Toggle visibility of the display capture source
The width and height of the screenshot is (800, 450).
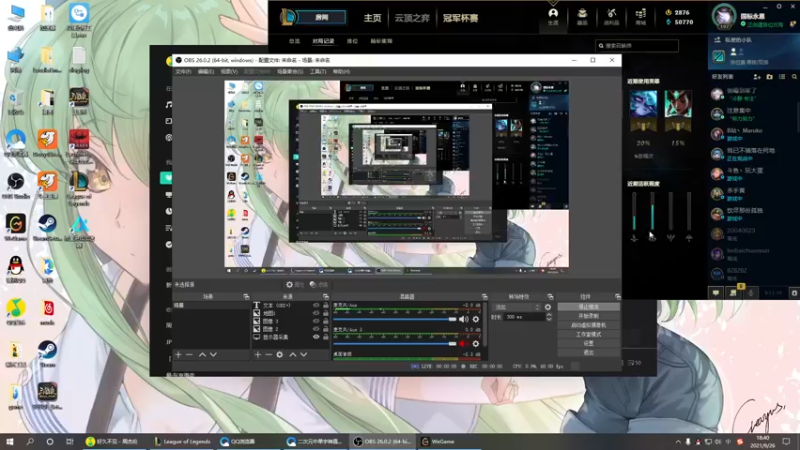[x=316, y=337]
